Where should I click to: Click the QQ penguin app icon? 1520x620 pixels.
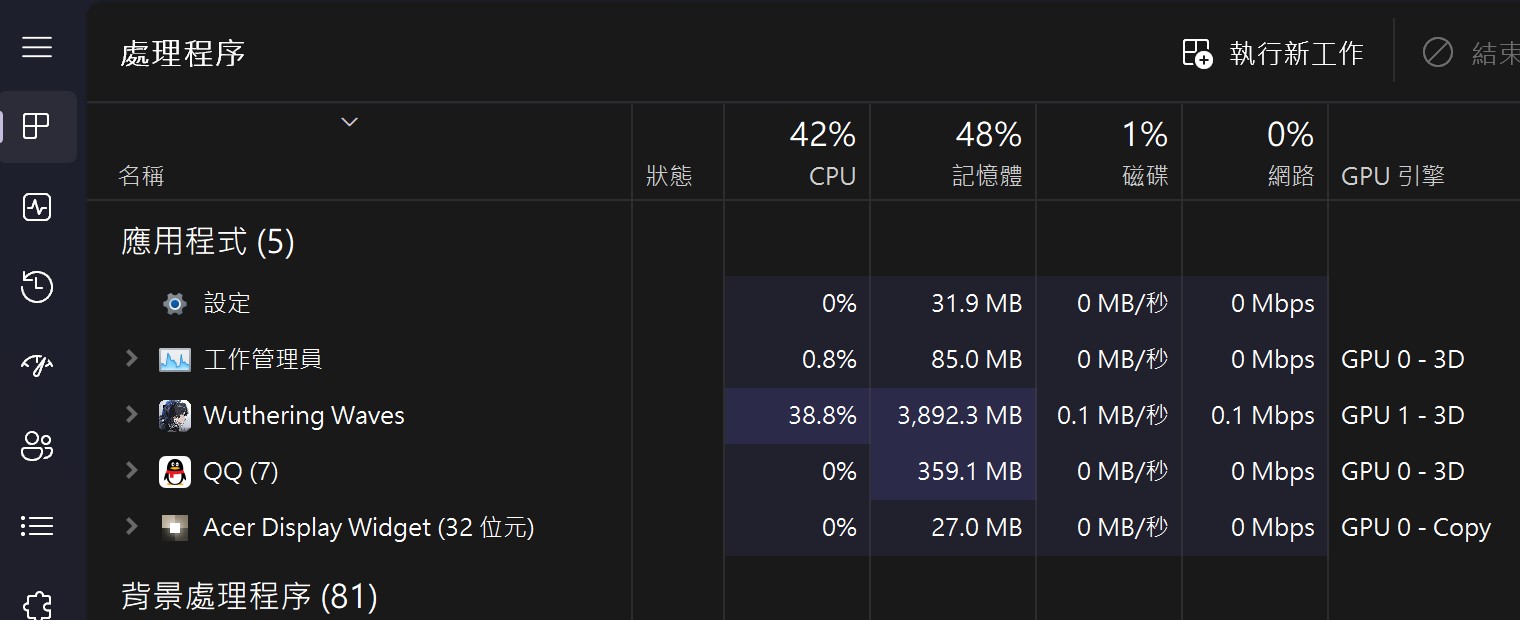[175, 471]
